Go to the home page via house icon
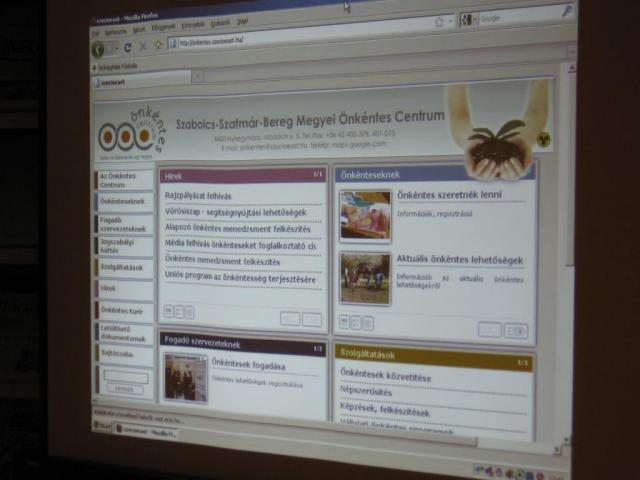The image size is (640, 480). (x=158, y=44)
